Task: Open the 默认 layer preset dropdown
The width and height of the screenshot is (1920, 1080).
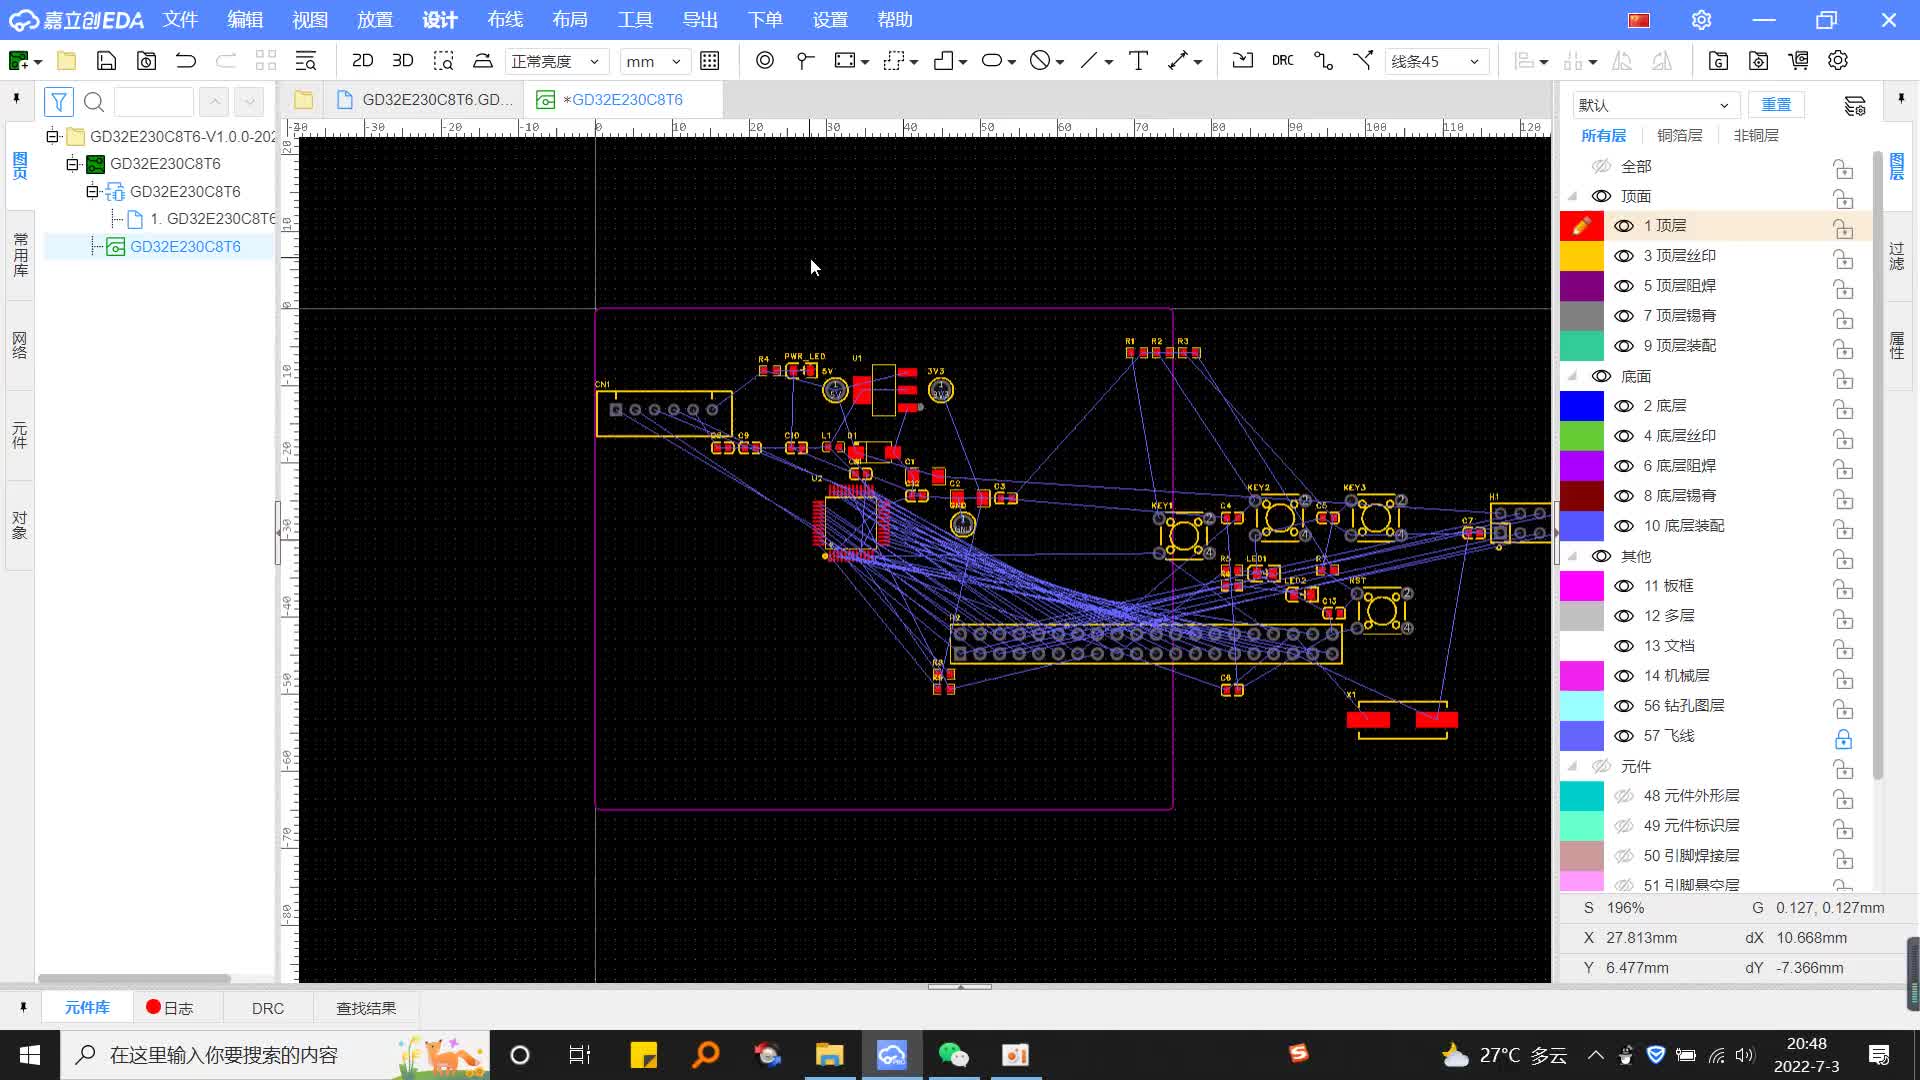Action: 1655,105
